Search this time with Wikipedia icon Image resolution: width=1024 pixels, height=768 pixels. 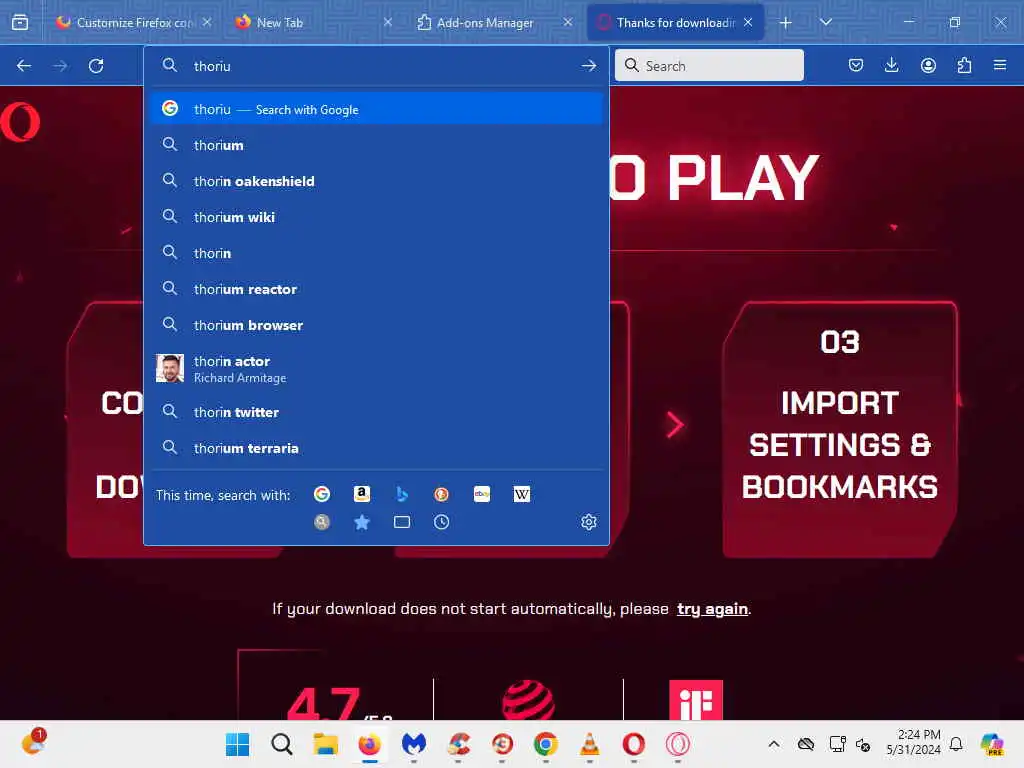(x=522, y=494)
